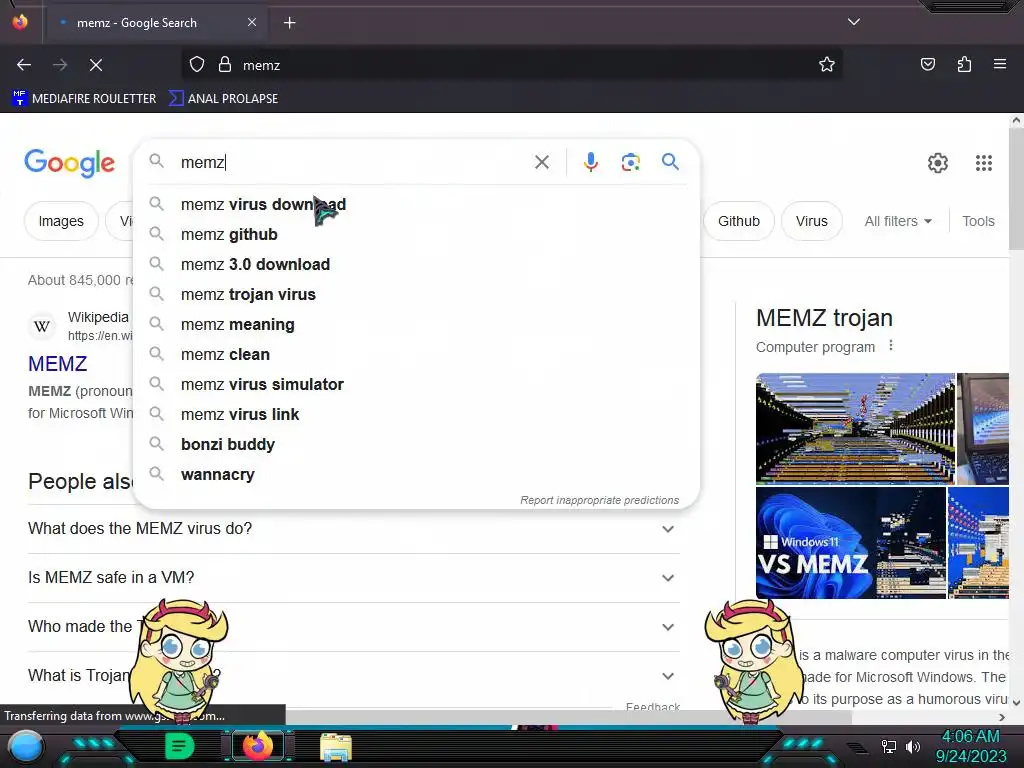This screenshot has width=1024, height=768.
Task: Open the Firefox hamburger application menu
Action: click(x=1000, y=65)
